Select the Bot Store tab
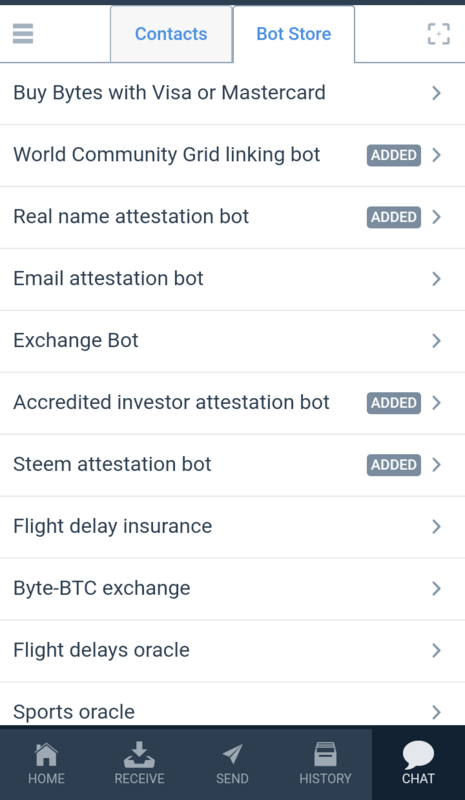 point(293,34)
